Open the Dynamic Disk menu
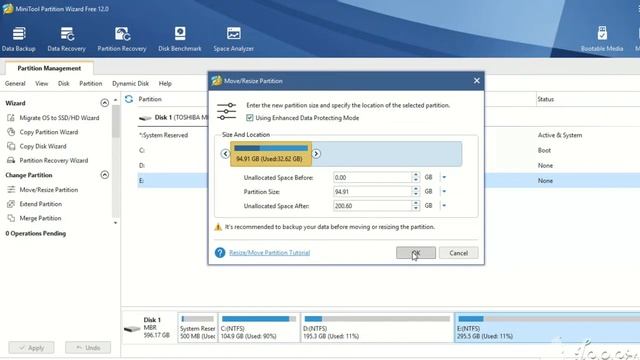Viewport: 640px width, 360px height. tap(130, 83)
